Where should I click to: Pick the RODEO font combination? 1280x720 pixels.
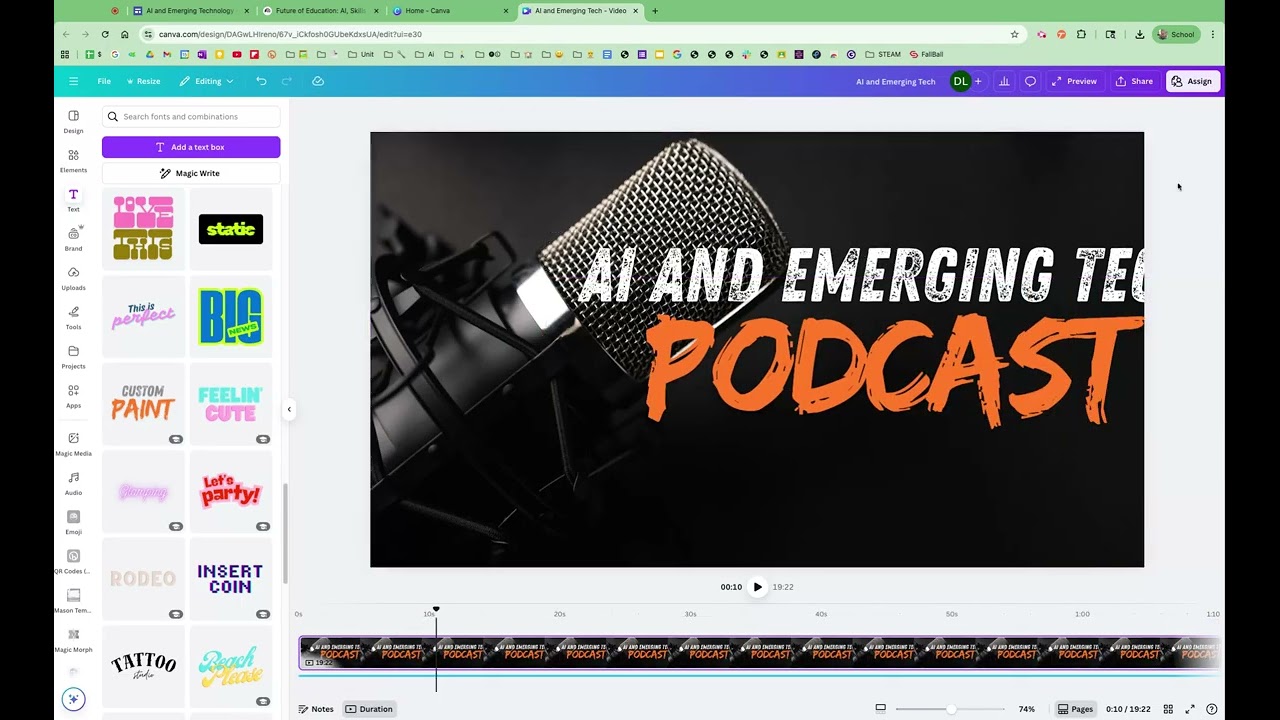pyautogui.click(x=143, y=578)
